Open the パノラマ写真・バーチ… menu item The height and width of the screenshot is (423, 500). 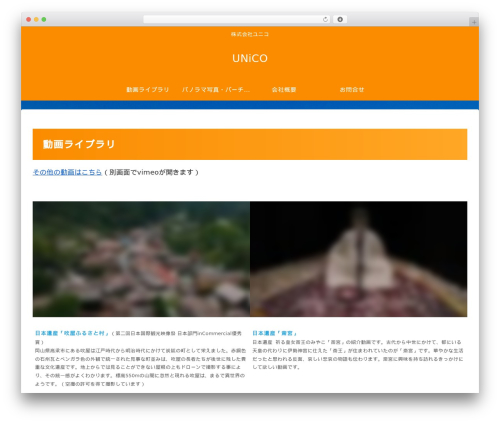click(216, 90)
